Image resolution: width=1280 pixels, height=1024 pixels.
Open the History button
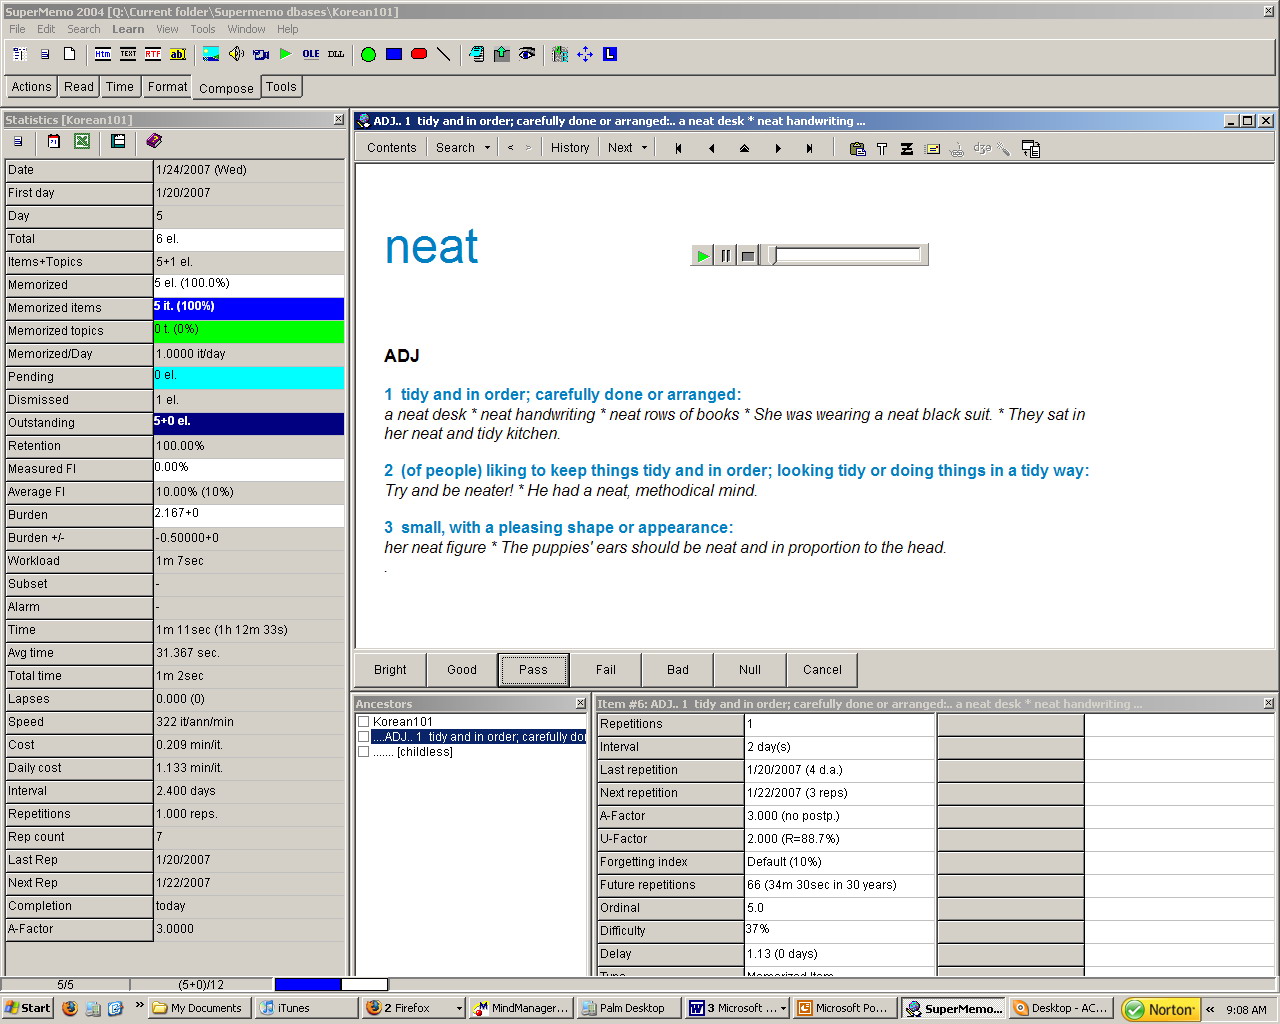coord(570,148)
